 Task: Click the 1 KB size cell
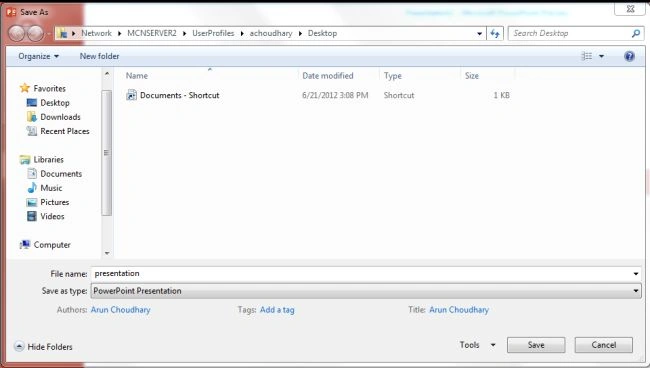tap(502, 95)
